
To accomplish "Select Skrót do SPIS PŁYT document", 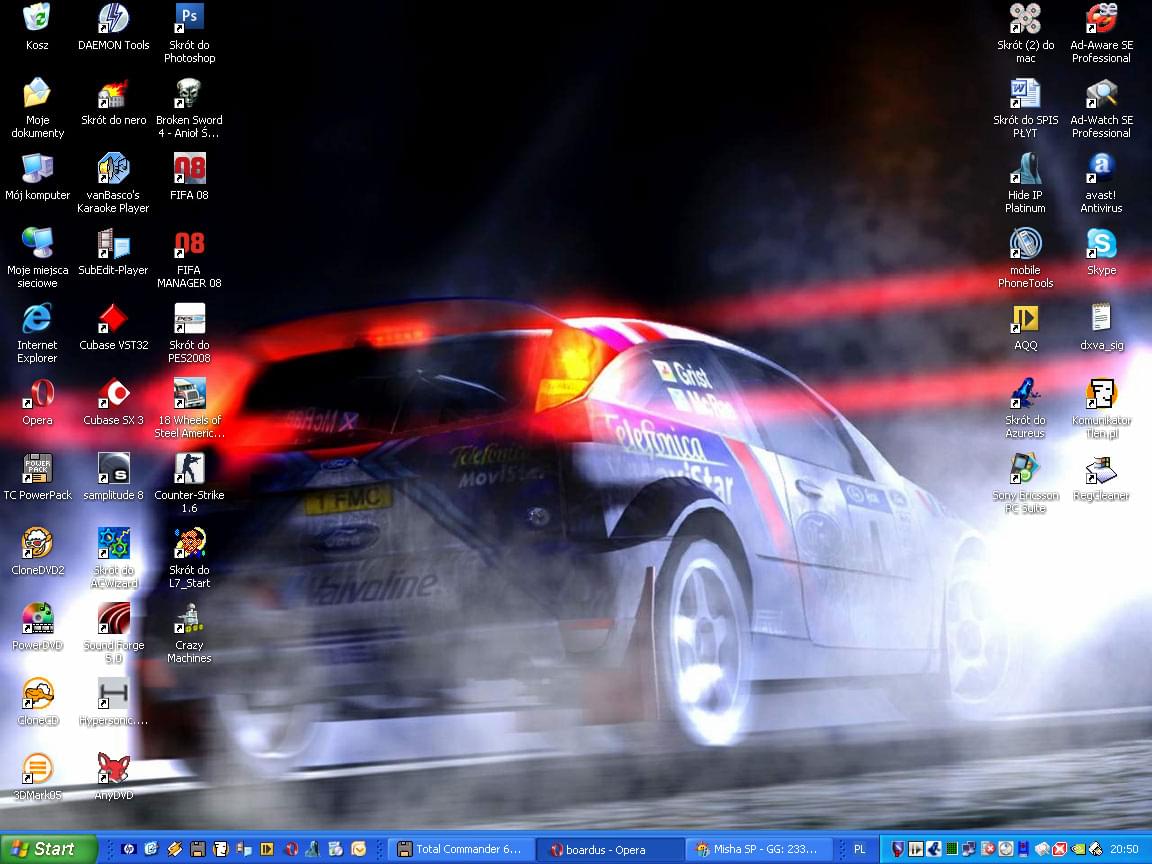I will coord(1025,109).
